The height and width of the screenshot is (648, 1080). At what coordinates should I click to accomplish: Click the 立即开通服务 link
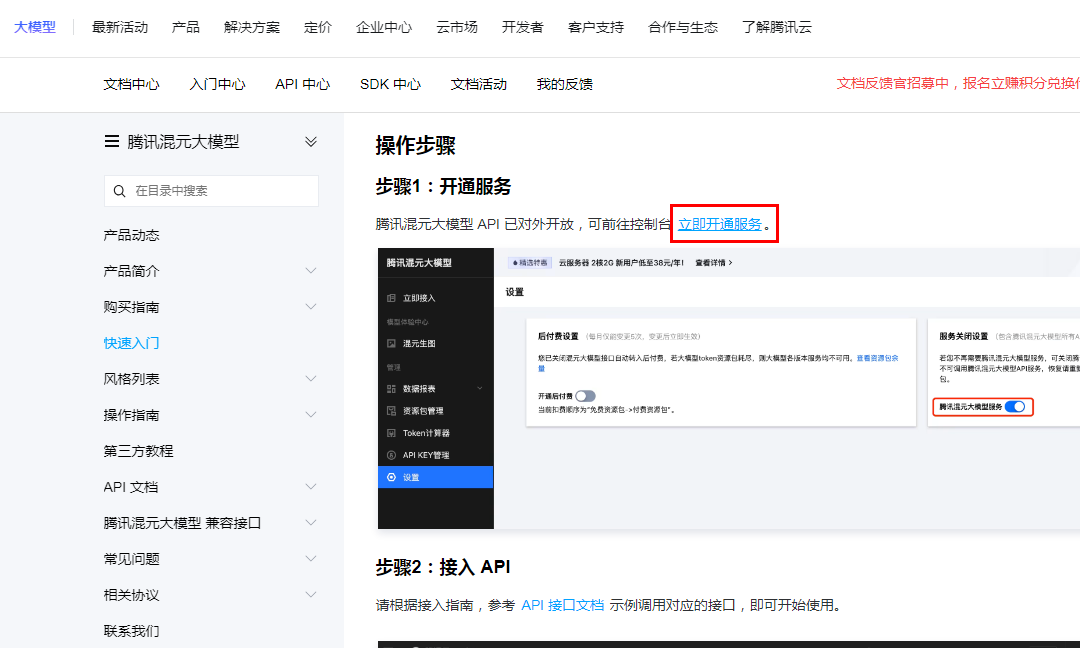720,224
